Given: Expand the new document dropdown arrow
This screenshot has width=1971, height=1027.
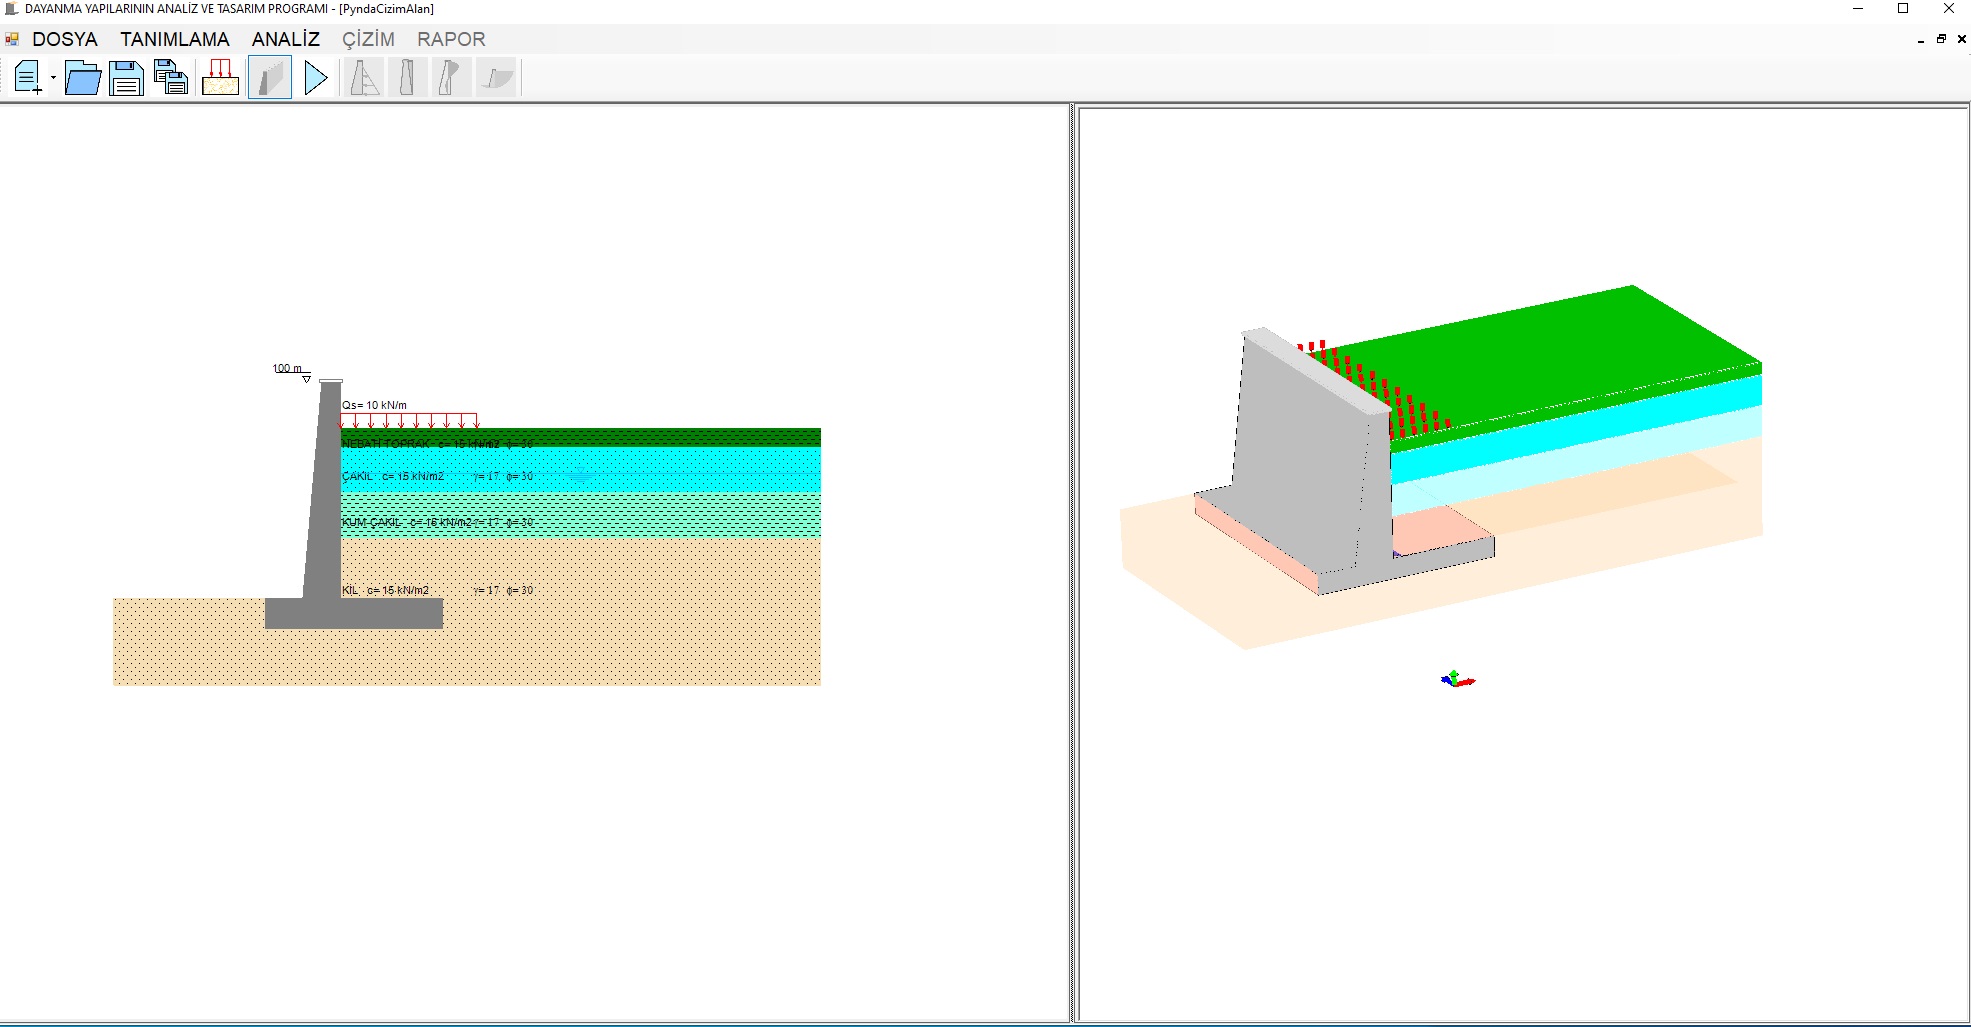Looking at the screenshot, I should (x=53, y=78).
